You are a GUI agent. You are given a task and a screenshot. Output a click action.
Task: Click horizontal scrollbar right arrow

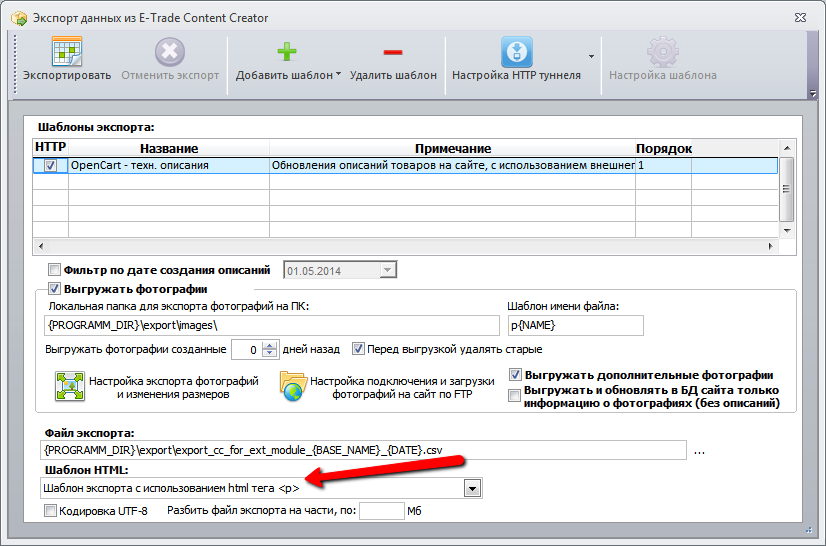771,246
